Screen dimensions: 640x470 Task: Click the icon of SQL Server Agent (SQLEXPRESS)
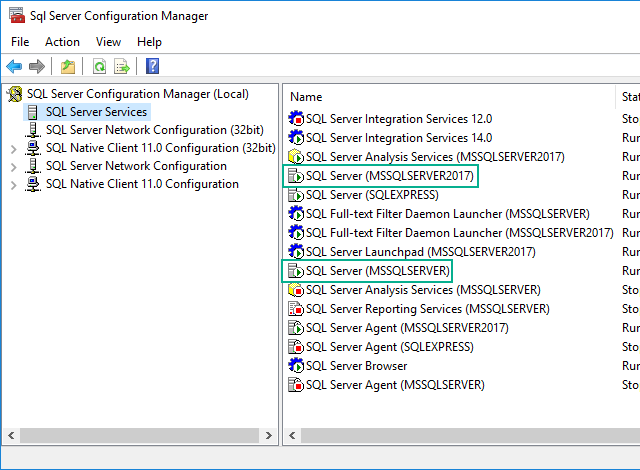296,347
